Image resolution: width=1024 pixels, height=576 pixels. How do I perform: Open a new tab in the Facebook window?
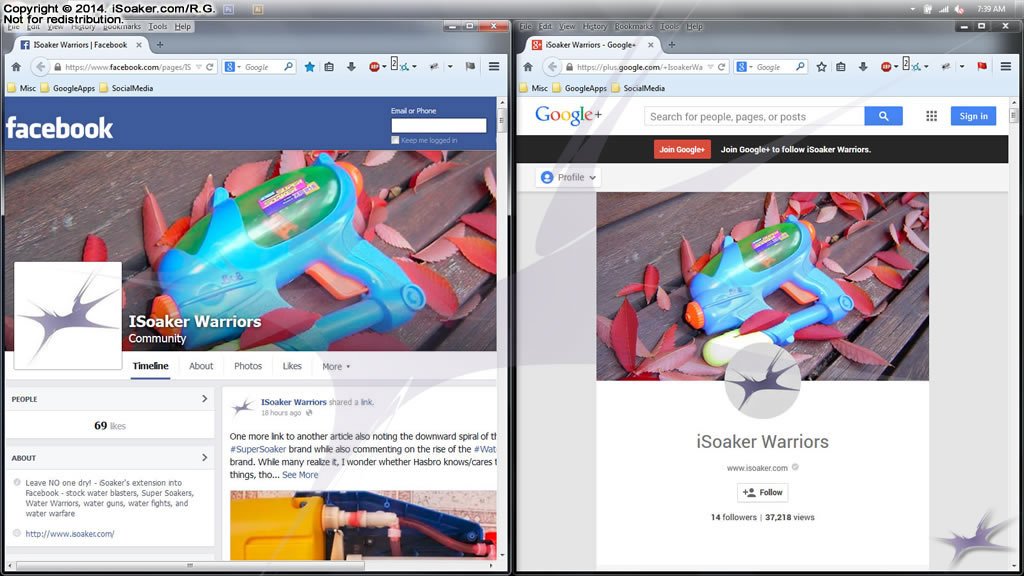[x=160, y=45]
